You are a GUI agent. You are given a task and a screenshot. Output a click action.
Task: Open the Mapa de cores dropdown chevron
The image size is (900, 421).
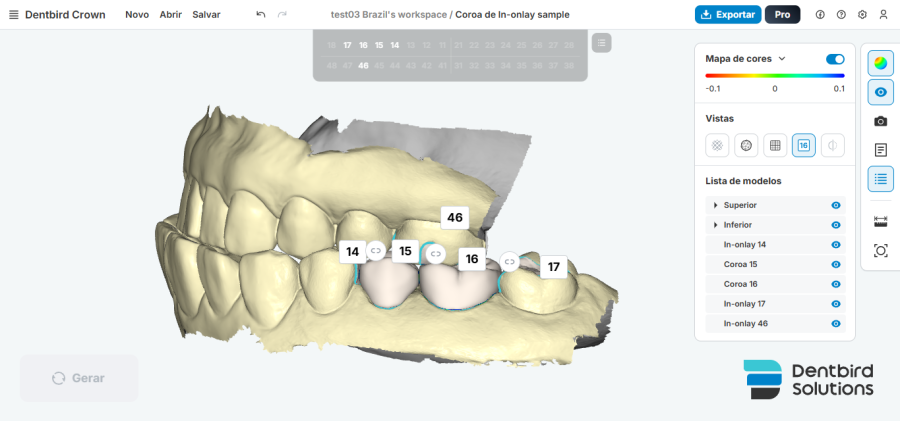pos(781,59)
